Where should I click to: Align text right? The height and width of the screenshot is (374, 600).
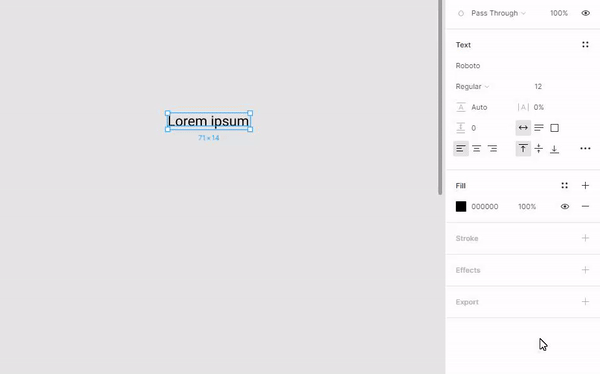click(x=492, y=149)
